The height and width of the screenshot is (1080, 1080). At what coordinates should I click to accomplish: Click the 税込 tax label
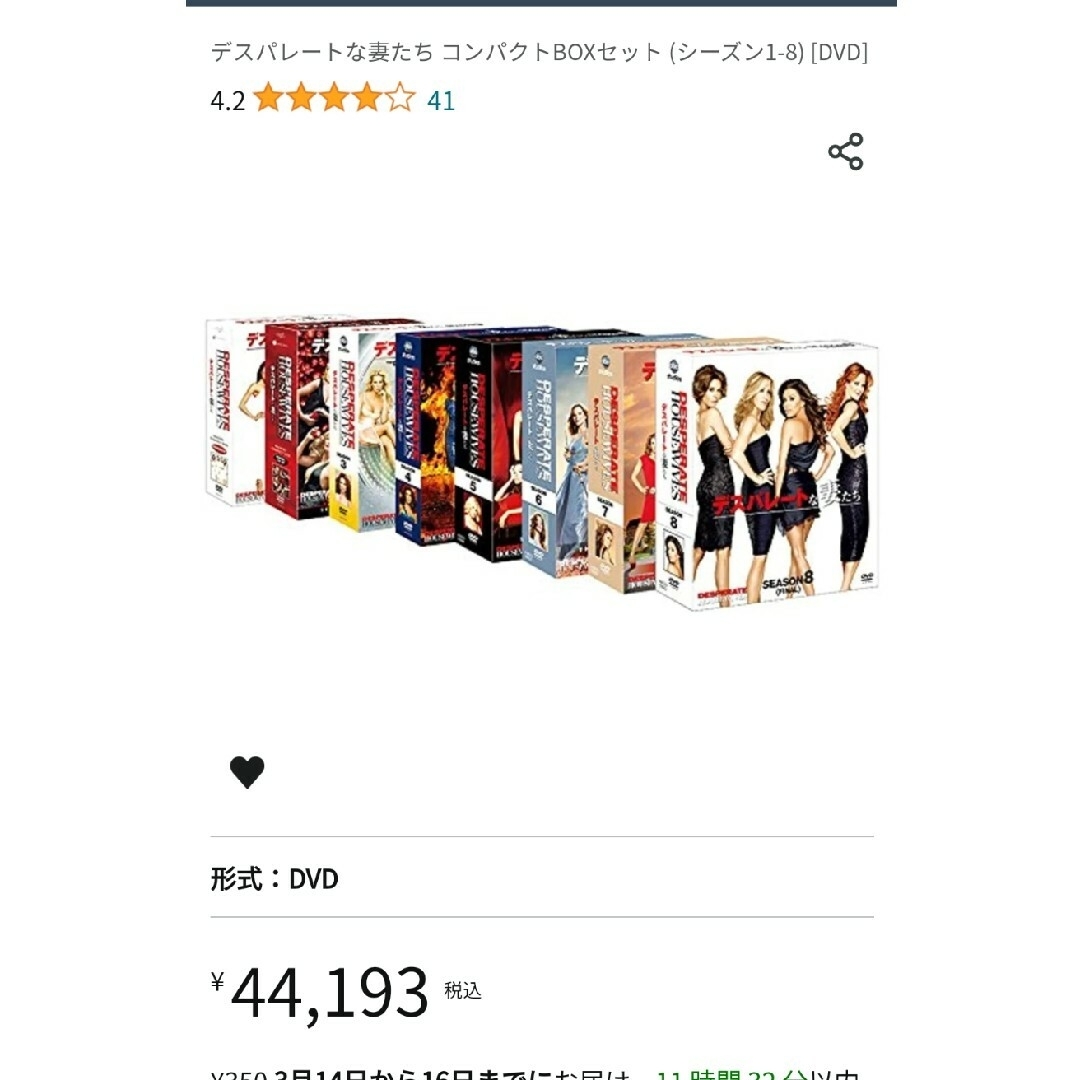click(x=462, y=991)
